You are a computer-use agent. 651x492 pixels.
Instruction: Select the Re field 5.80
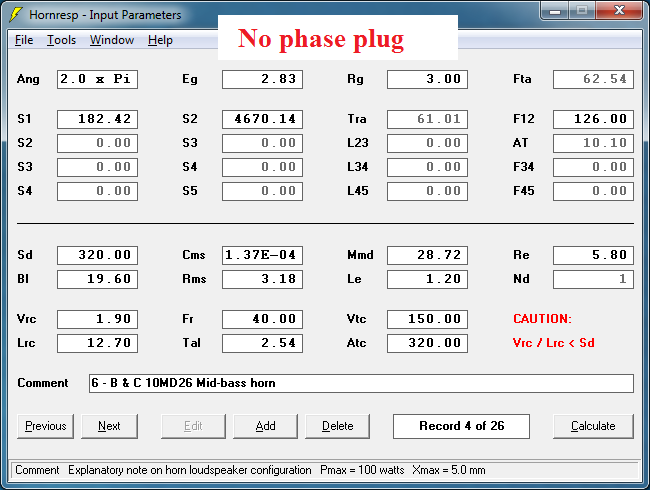[x=593, y=255]
